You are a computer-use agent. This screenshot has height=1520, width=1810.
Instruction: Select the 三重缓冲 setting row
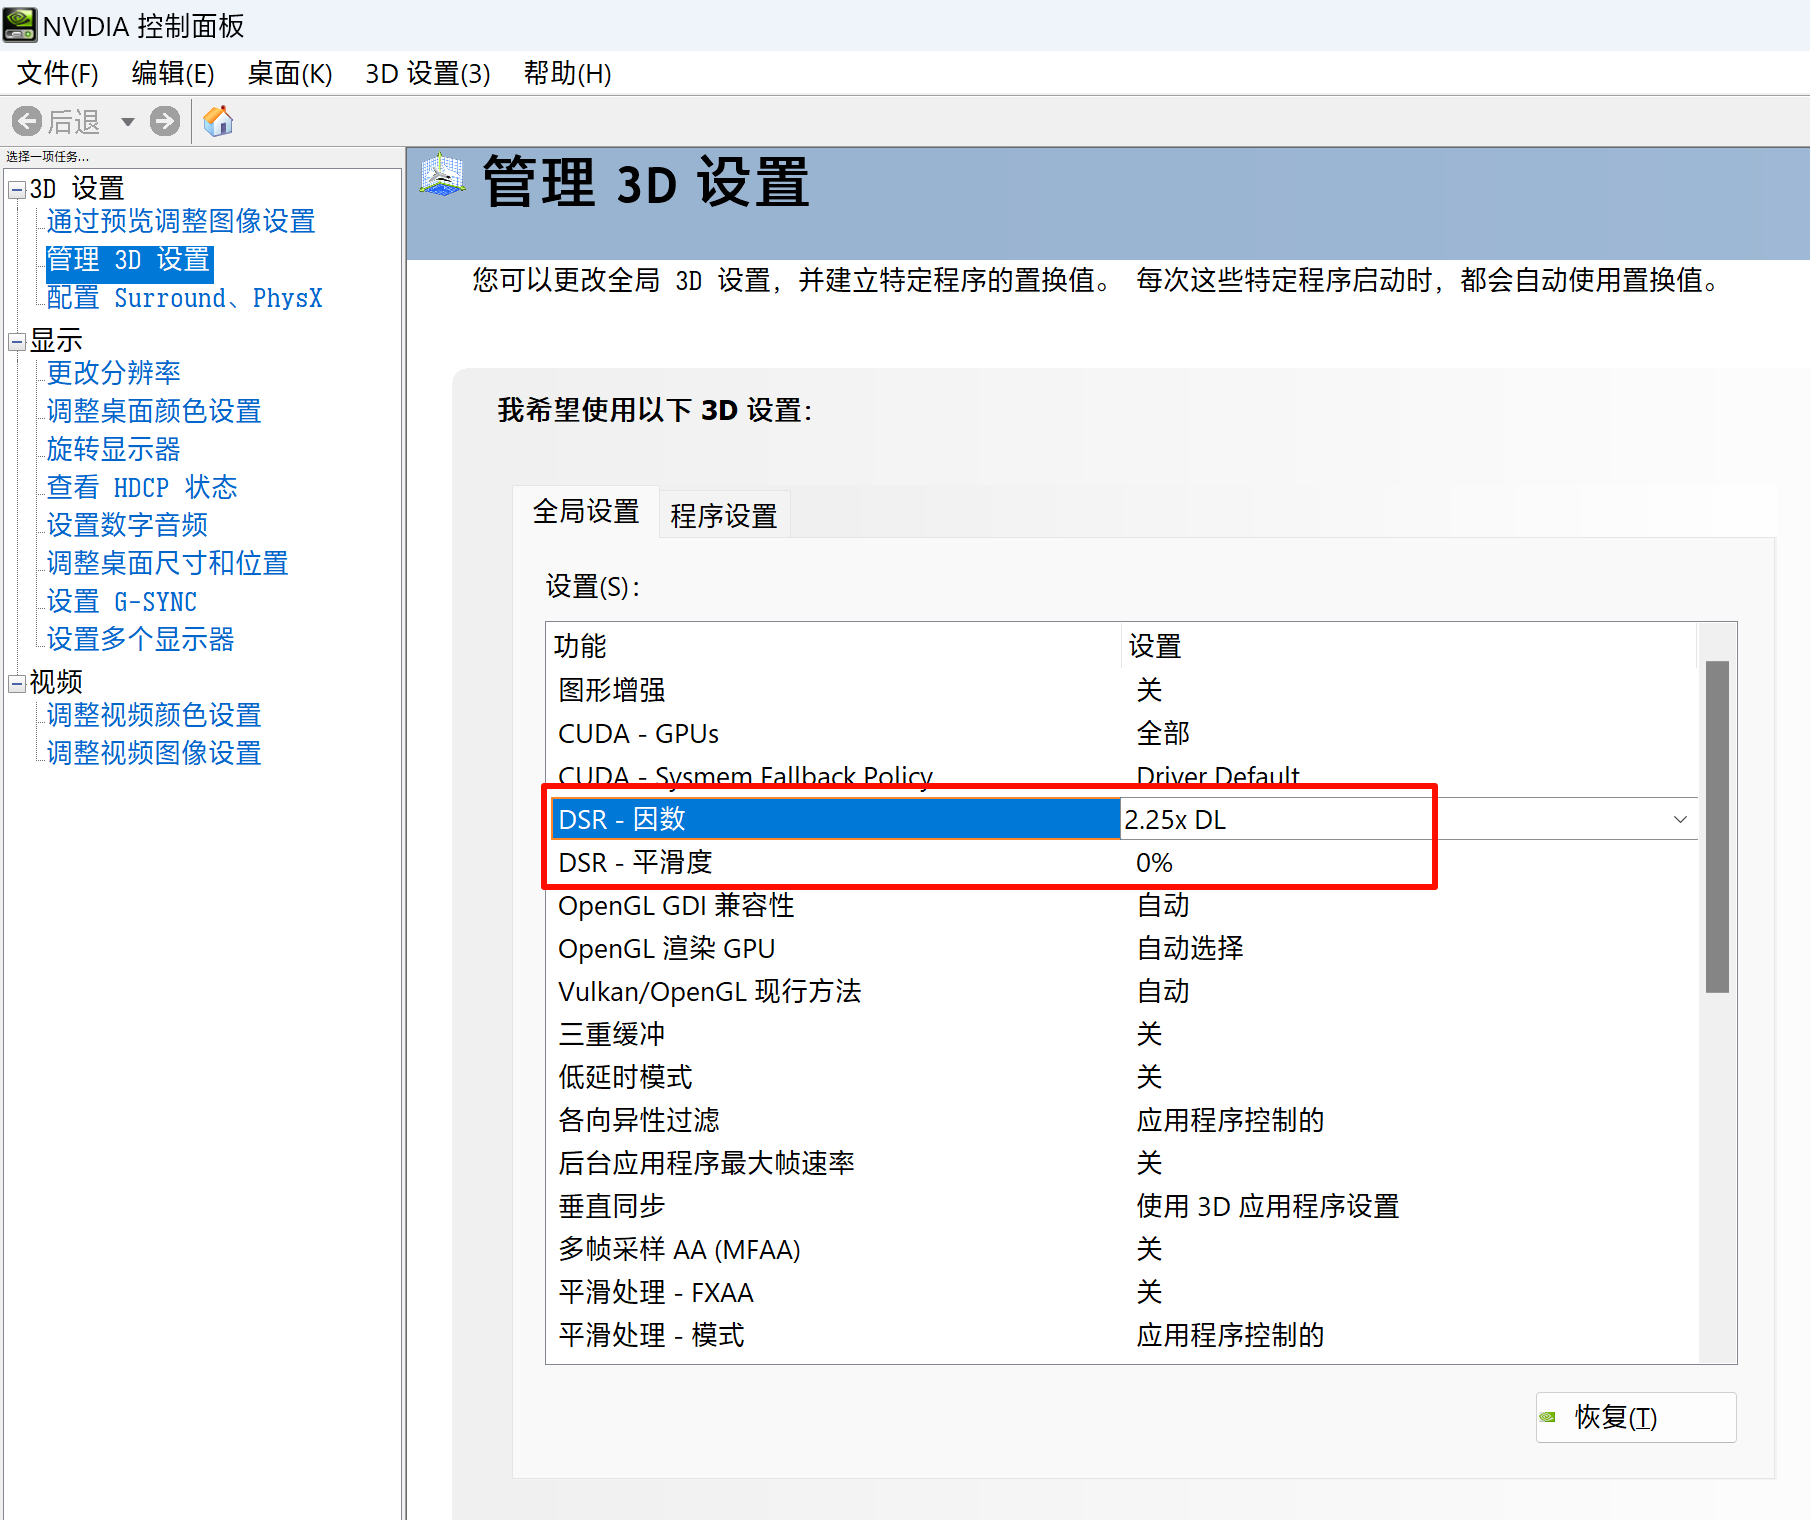tap(1122, 1034)
